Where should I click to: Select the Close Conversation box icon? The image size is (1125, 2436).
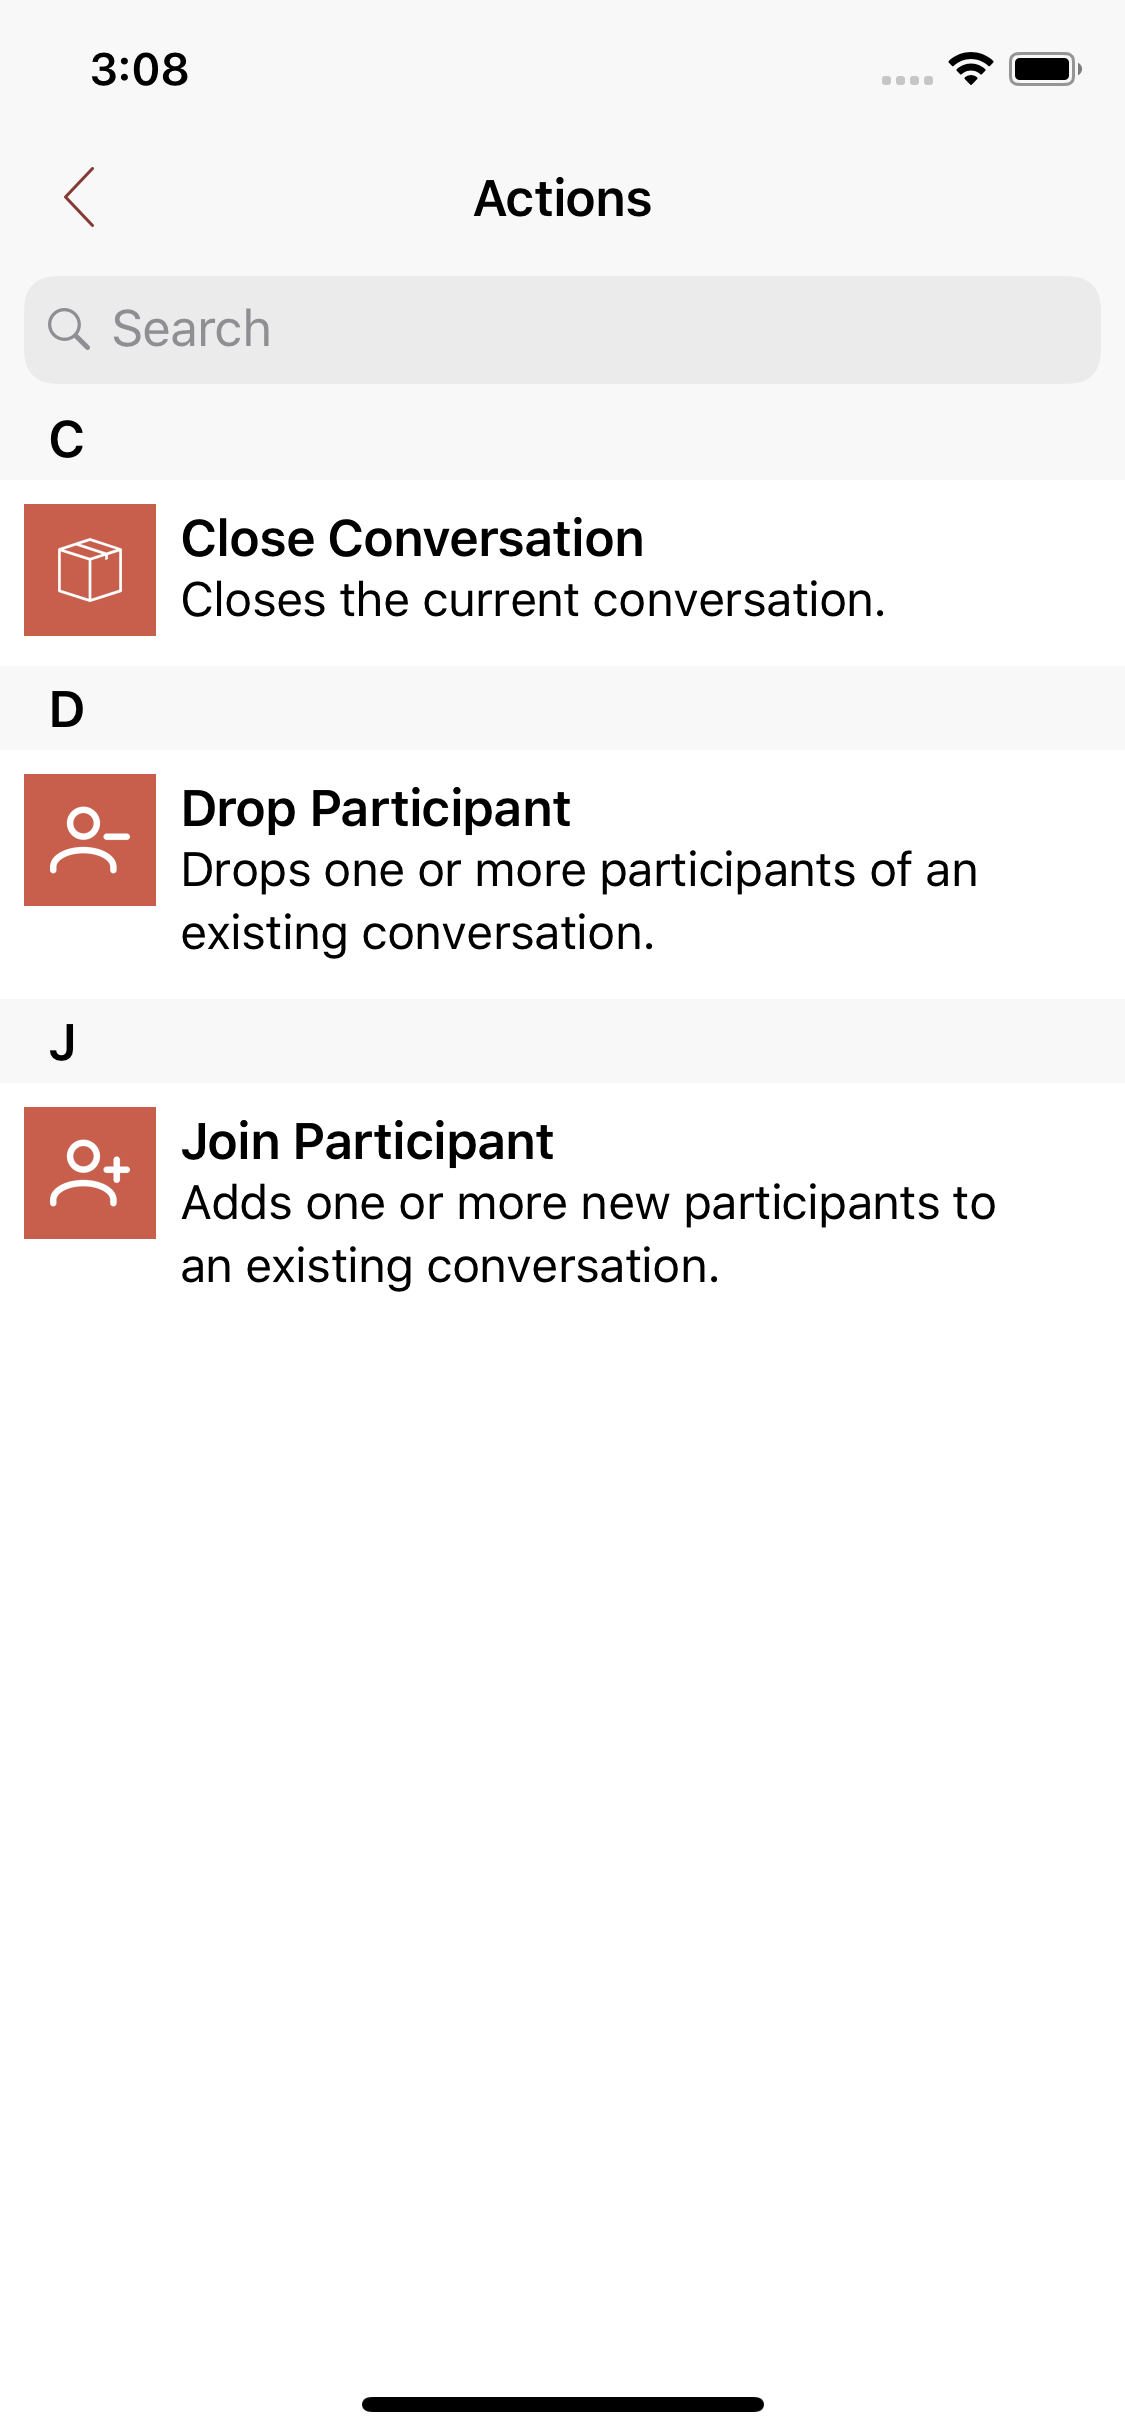tap(90, 569)
